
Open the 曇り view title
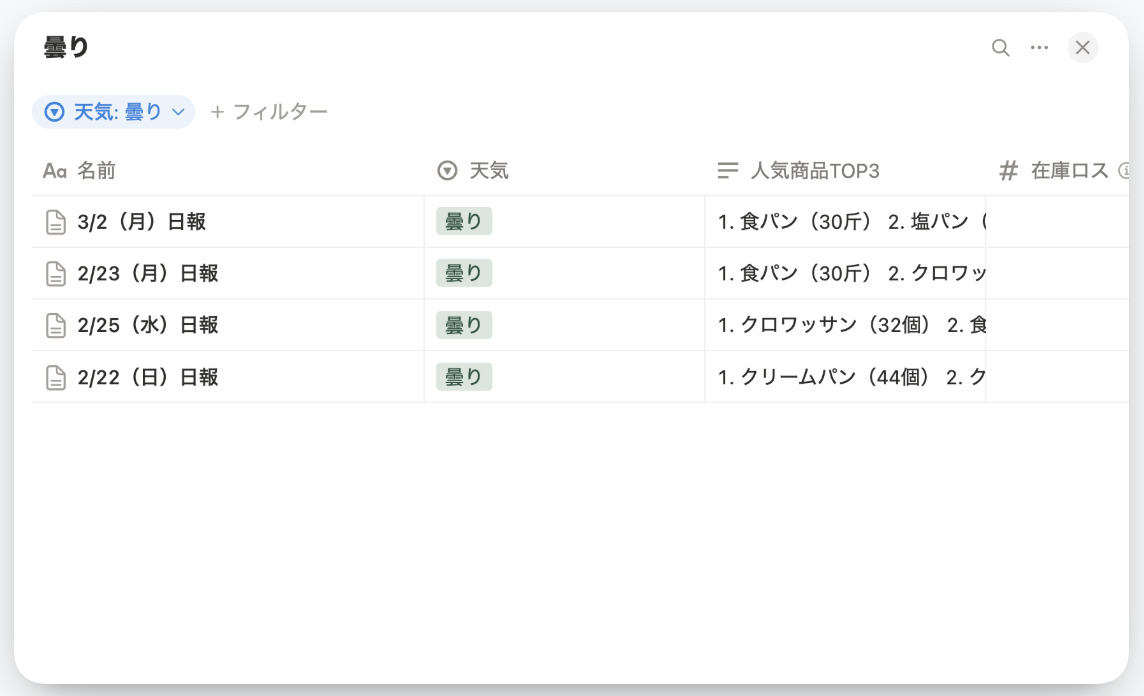(x=55, y=46)
